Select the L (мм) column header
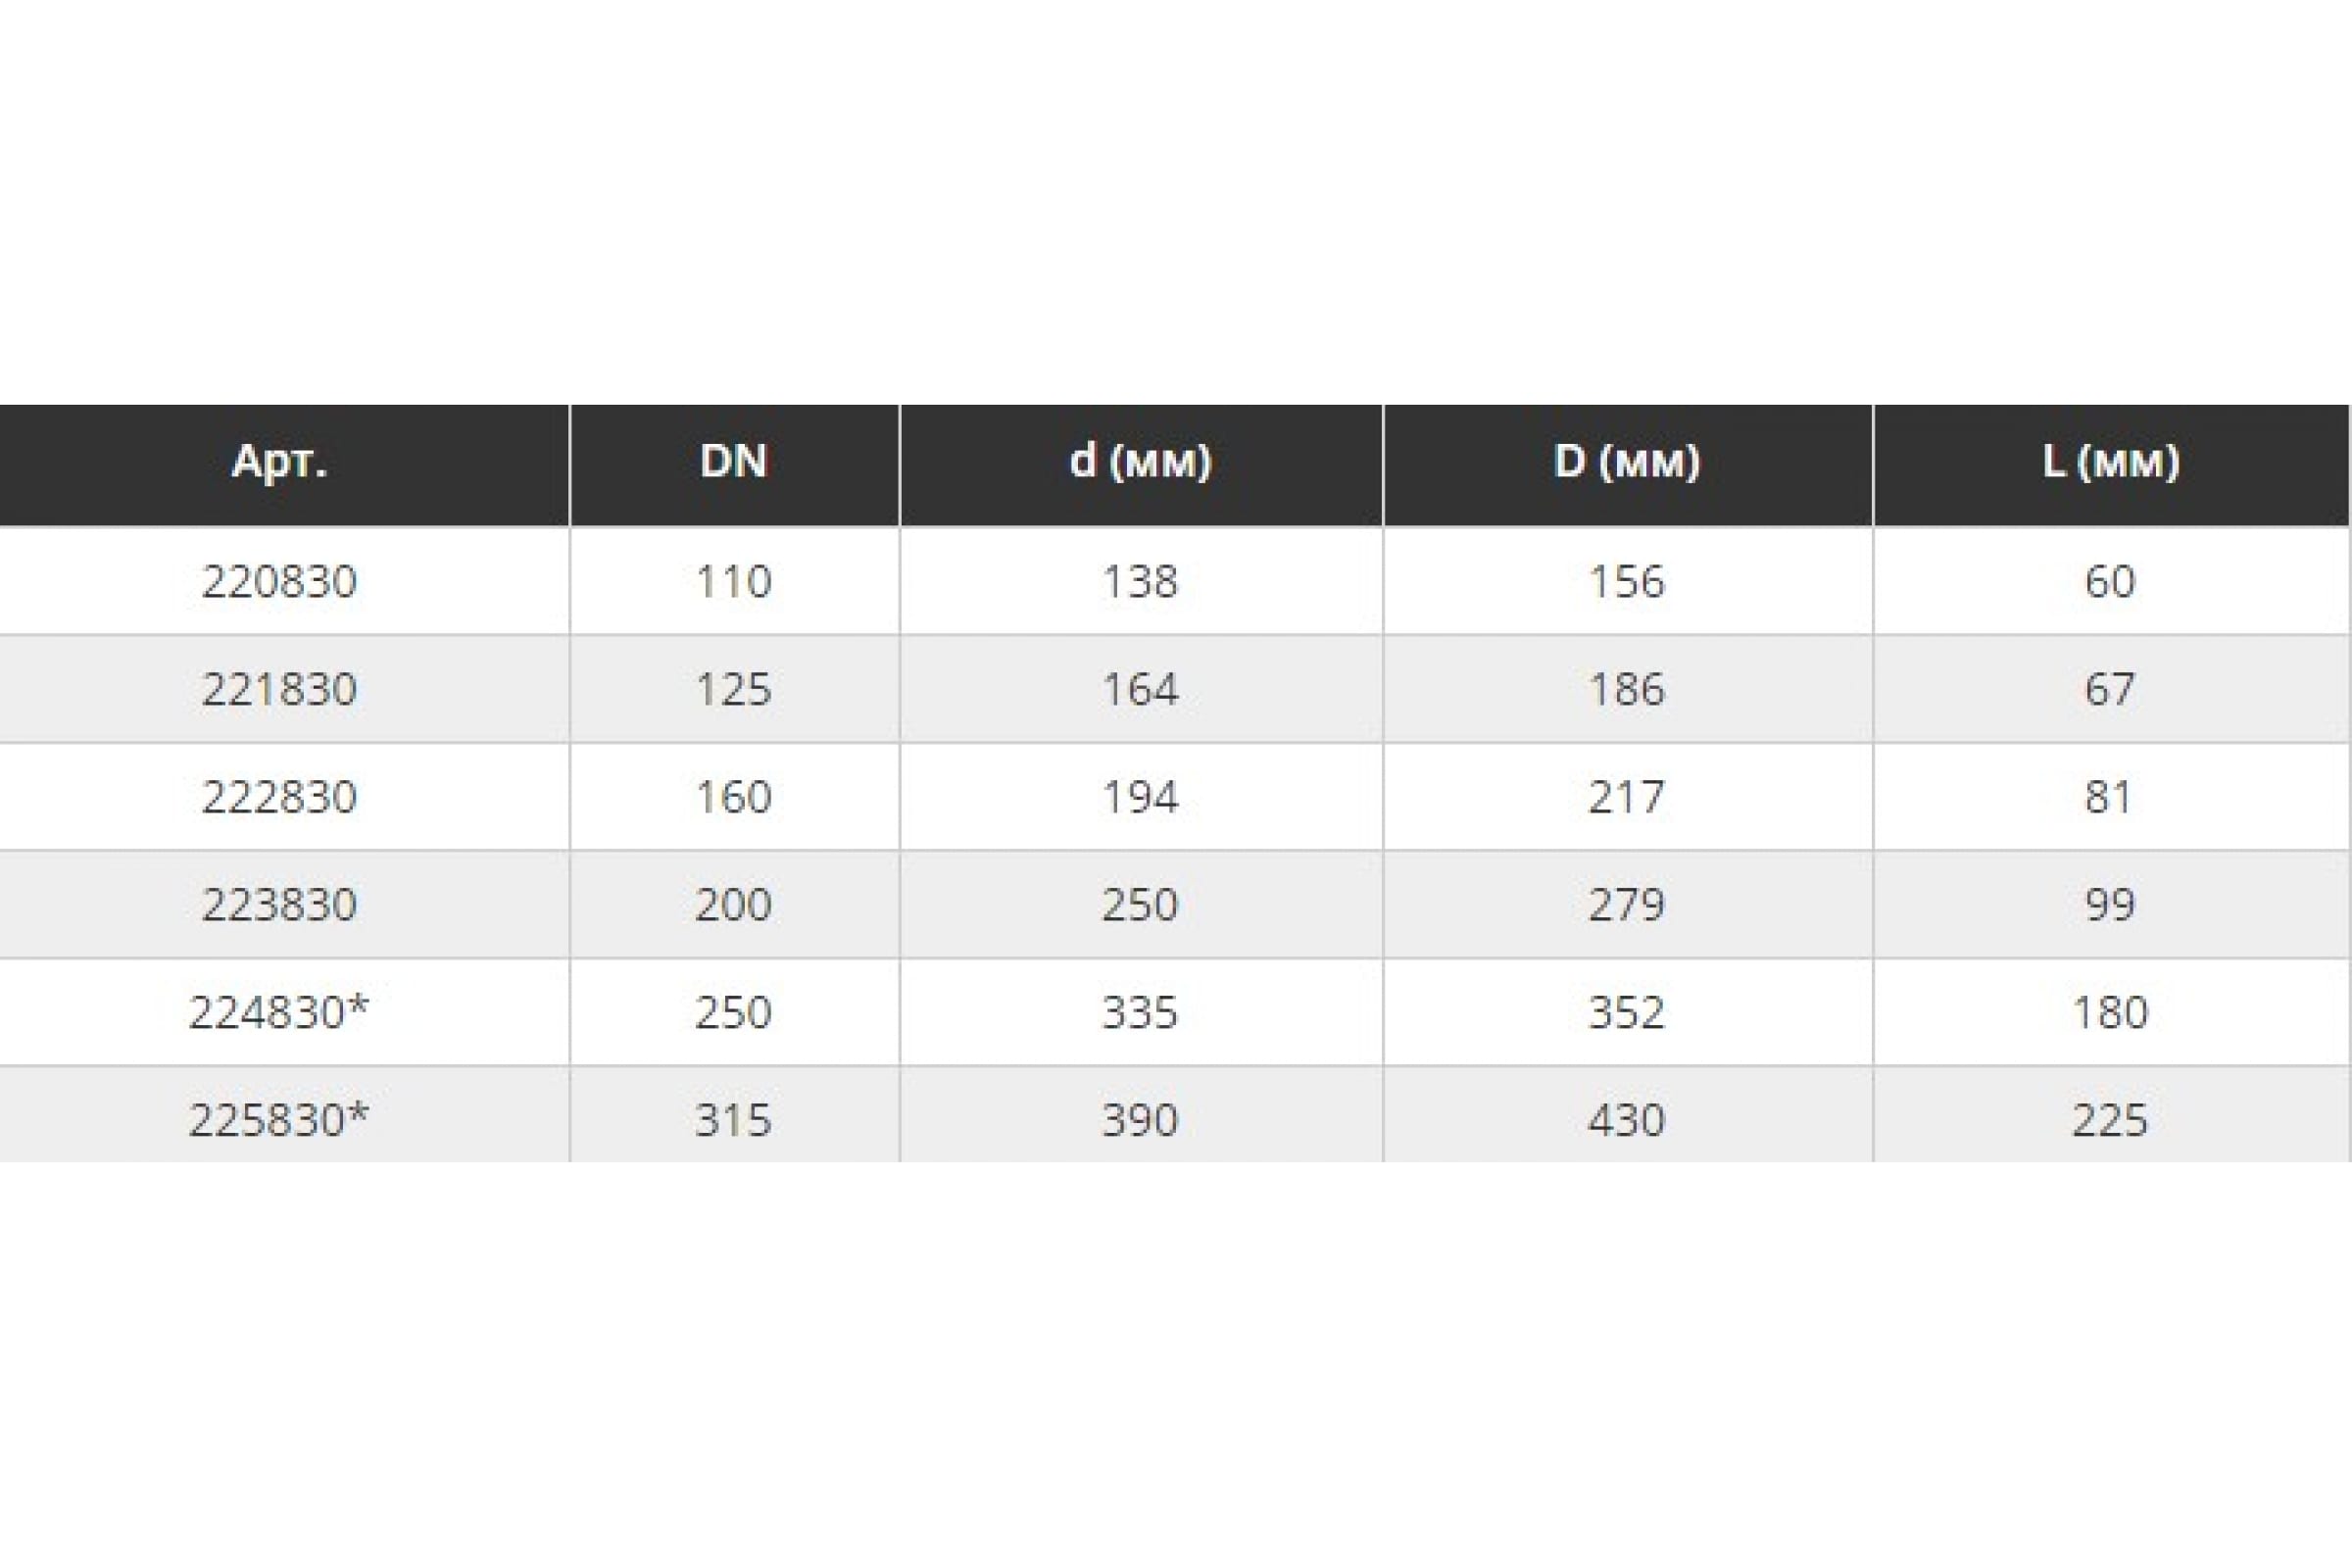This screenshot has width=2352, height=1568. (x=2110, y=461)
